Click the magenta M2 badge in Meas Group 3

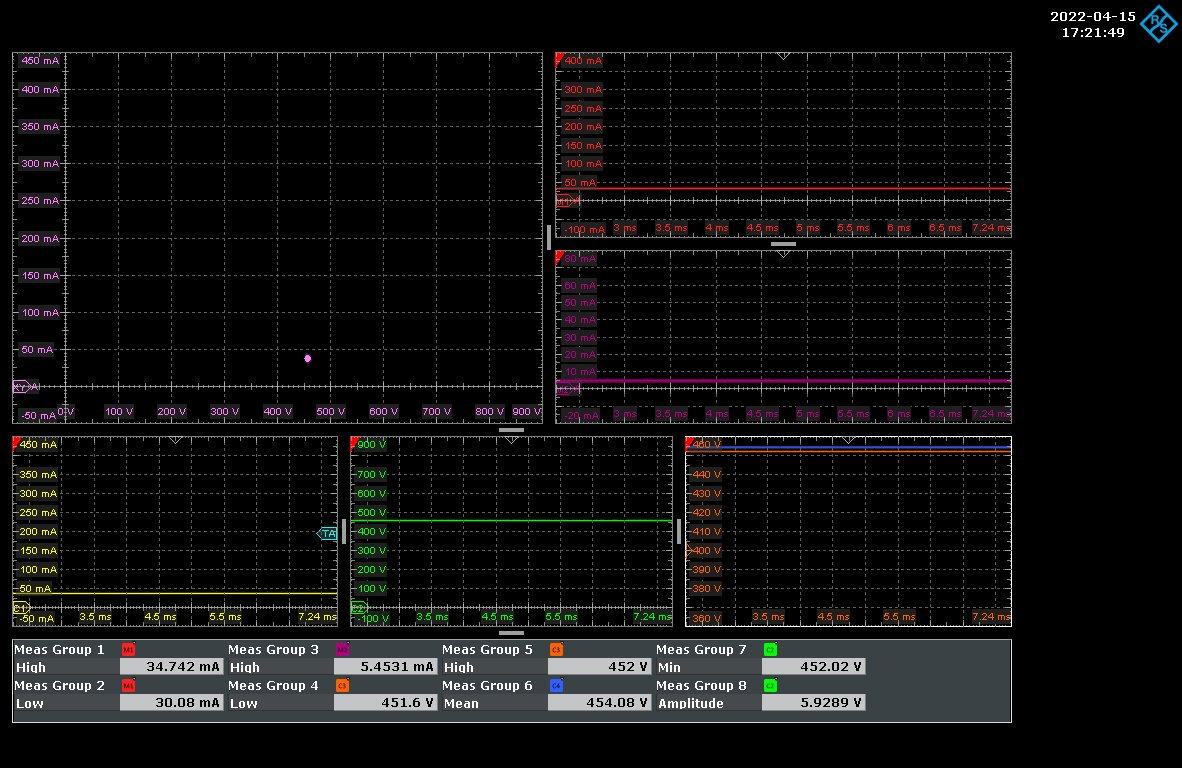pyautogui.click(x=342, y=649)
